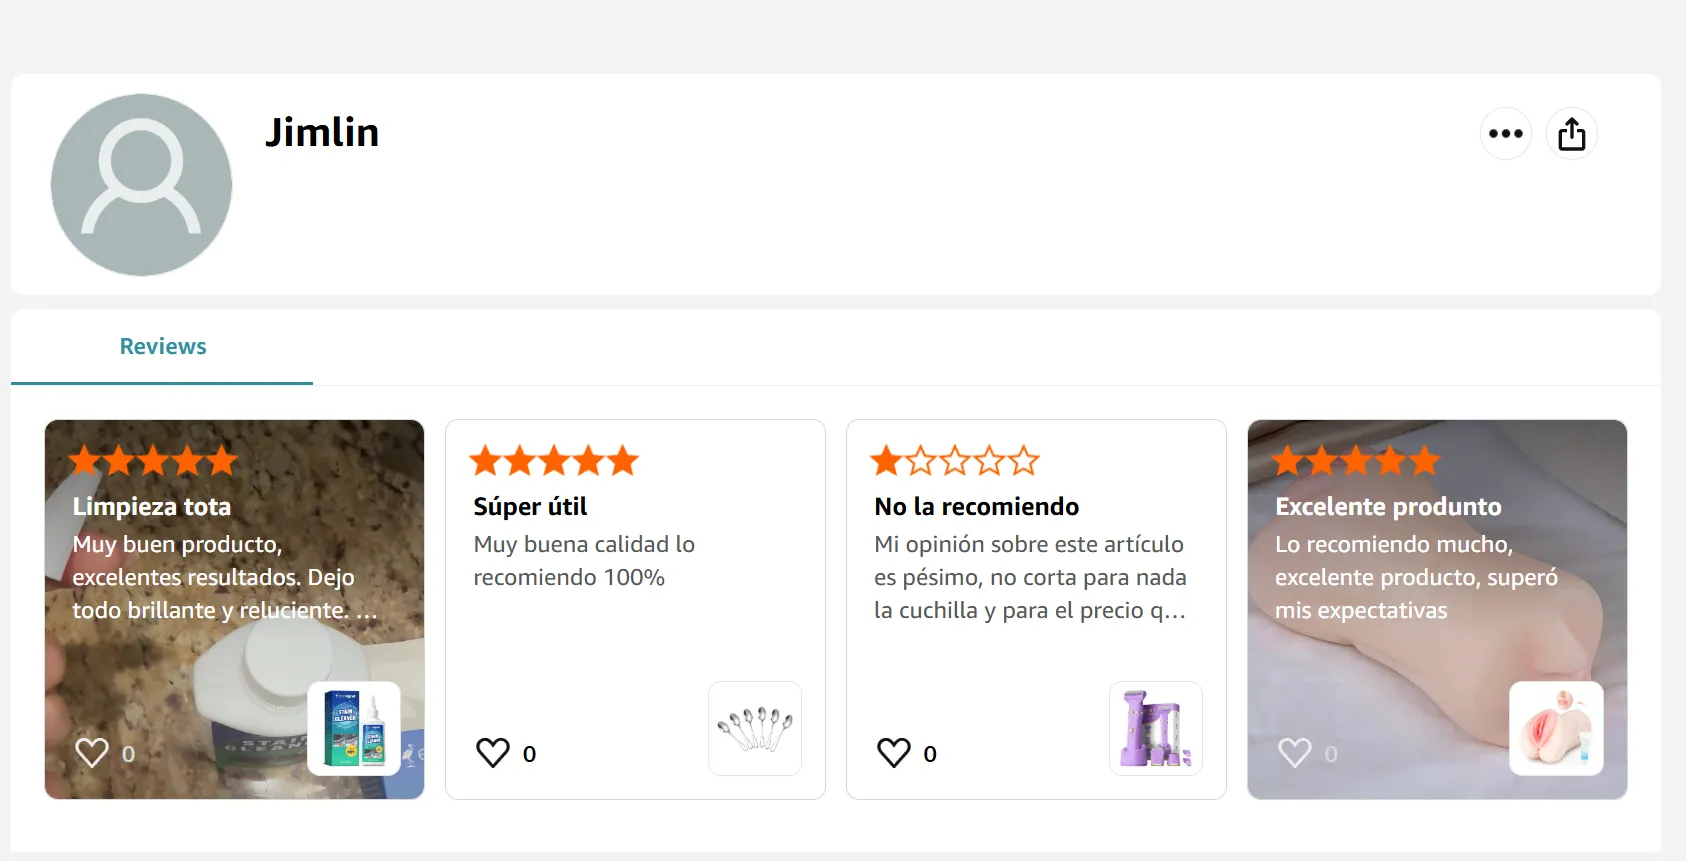The image size is (1686, 861).
Task: Open the spoons product thumbnail
Action: click(x=755, y=728)
